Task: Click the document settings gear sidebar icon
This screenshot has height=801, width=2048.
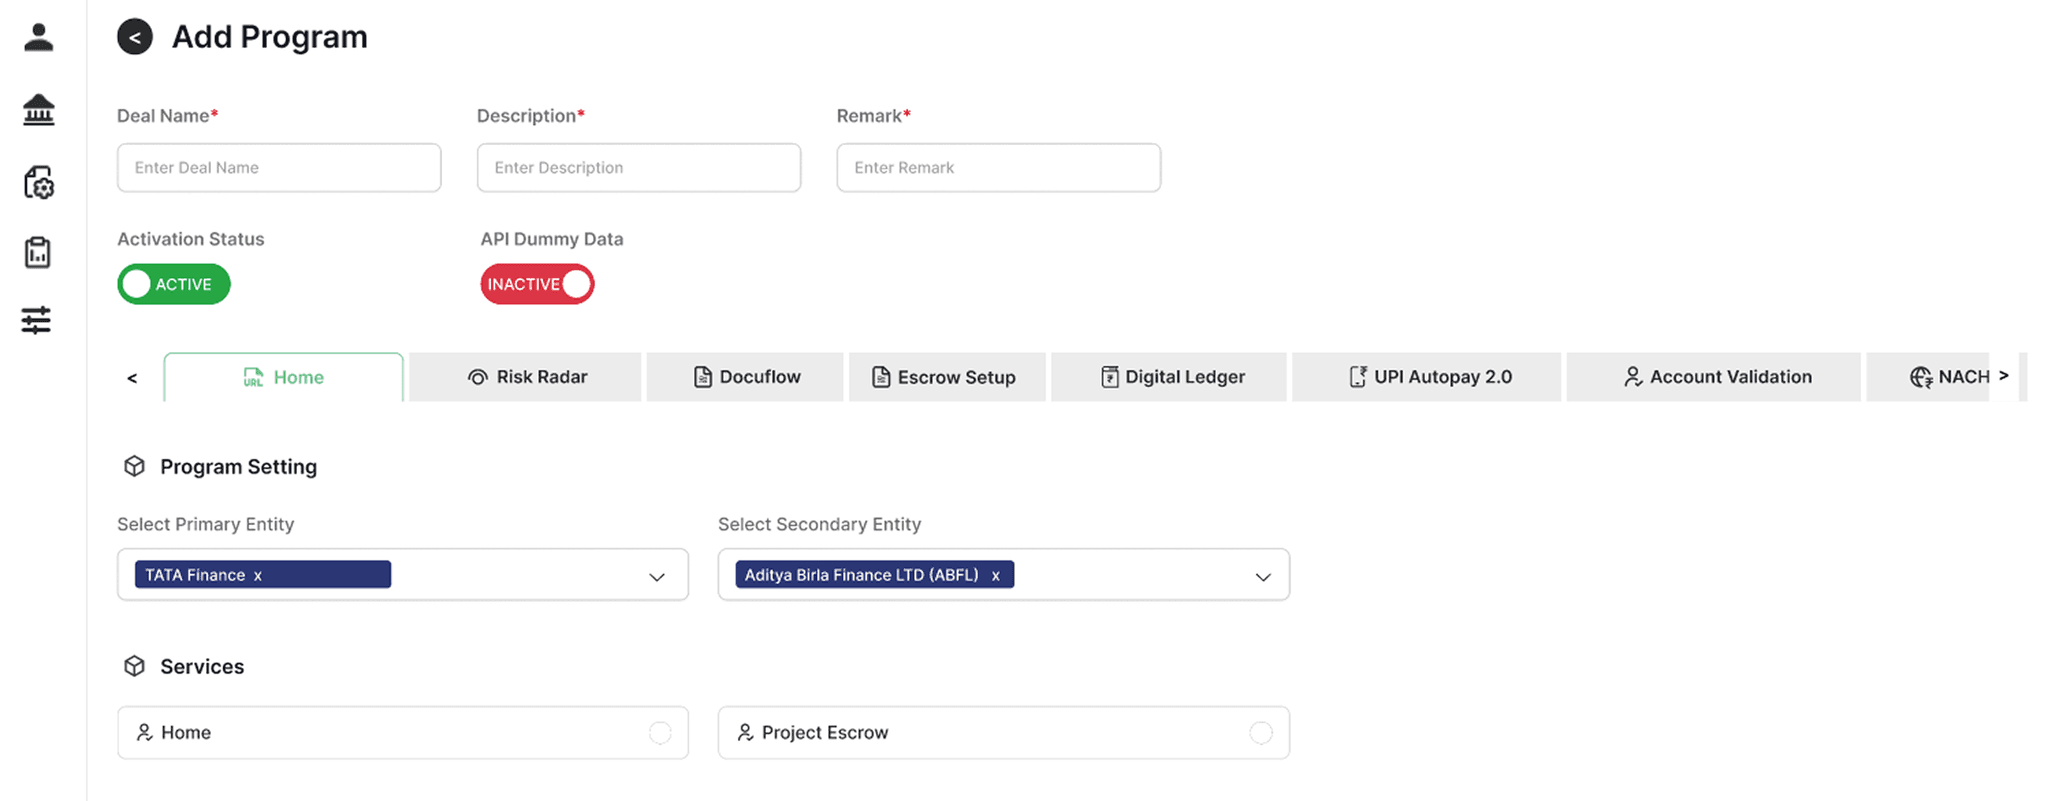Action: pos(38,182)
